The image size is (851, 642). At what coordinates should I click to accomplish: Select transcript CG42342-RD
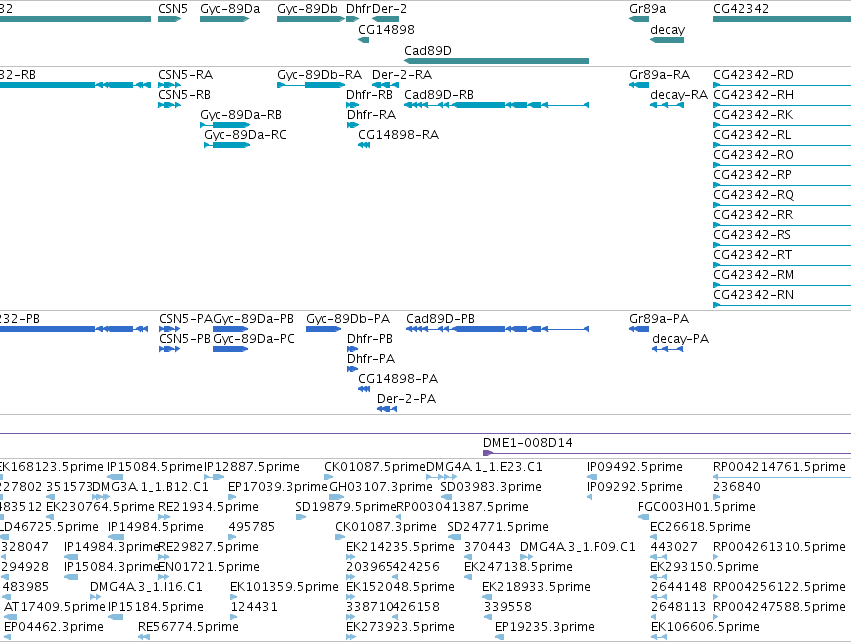[753, 74]
